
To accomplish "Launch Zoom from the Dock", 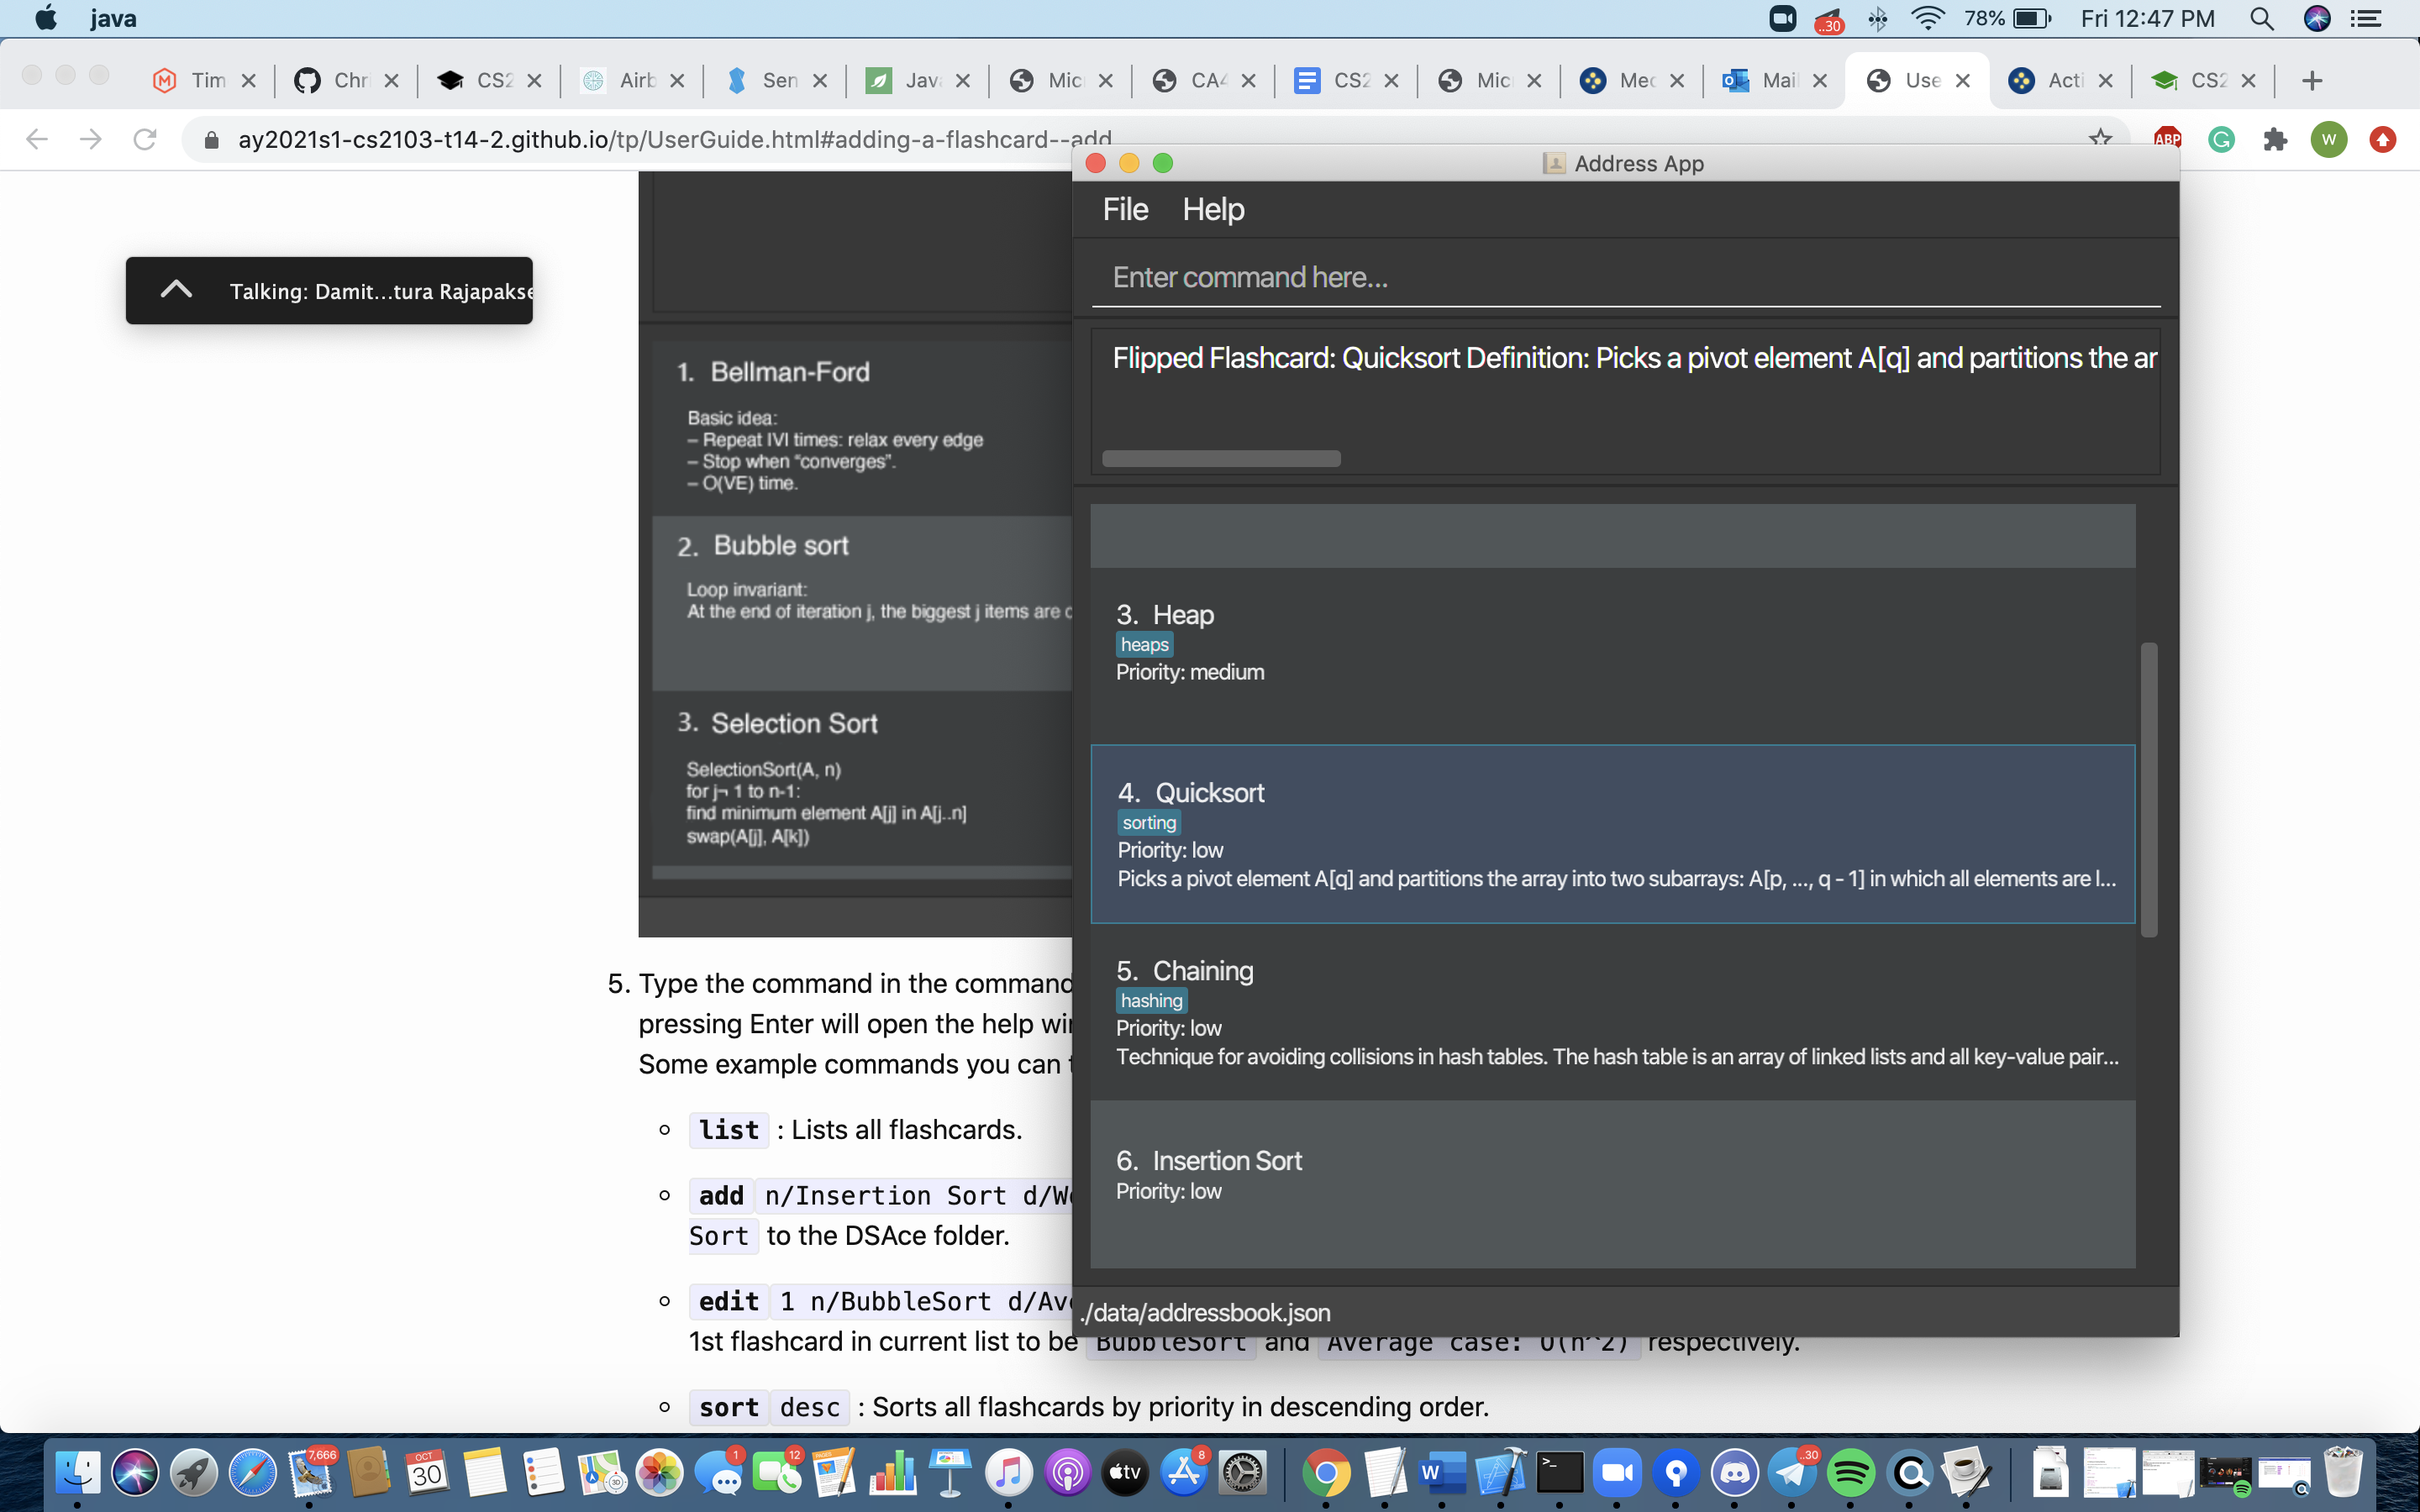I will coord(1617,1473).
